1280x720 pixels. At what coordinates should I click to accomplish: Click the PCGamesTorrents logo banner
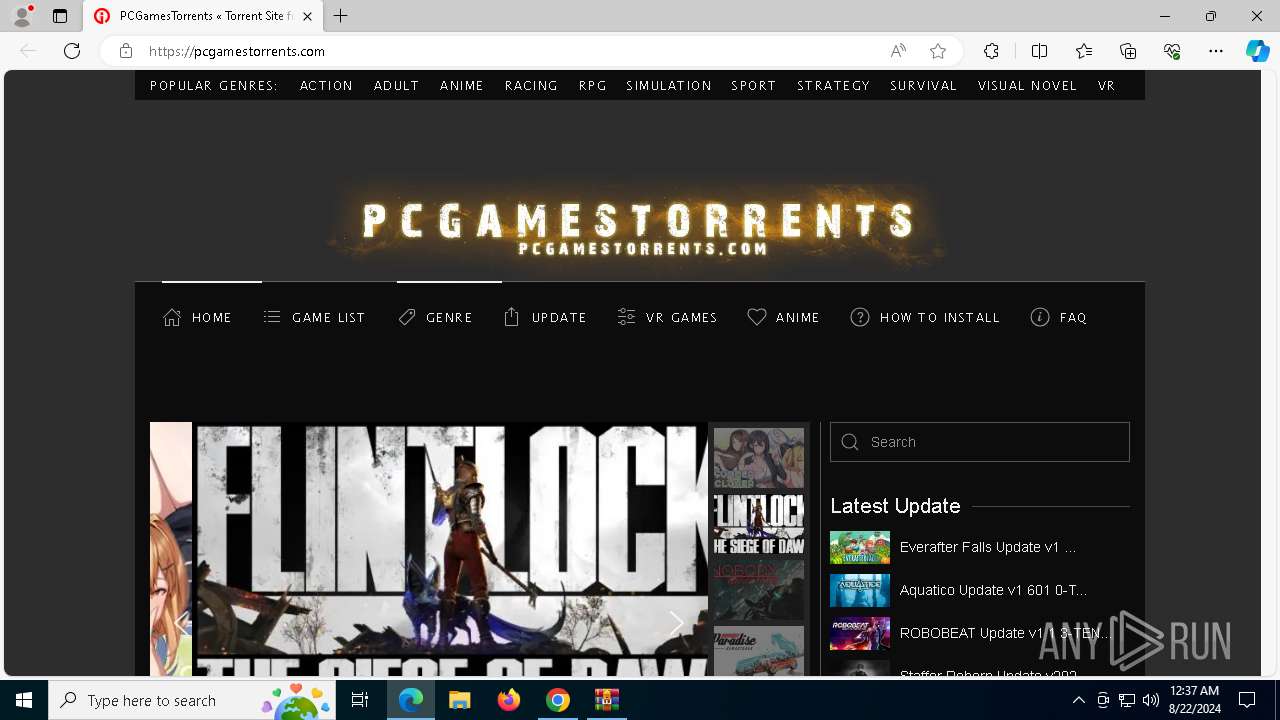click(638, 228)
